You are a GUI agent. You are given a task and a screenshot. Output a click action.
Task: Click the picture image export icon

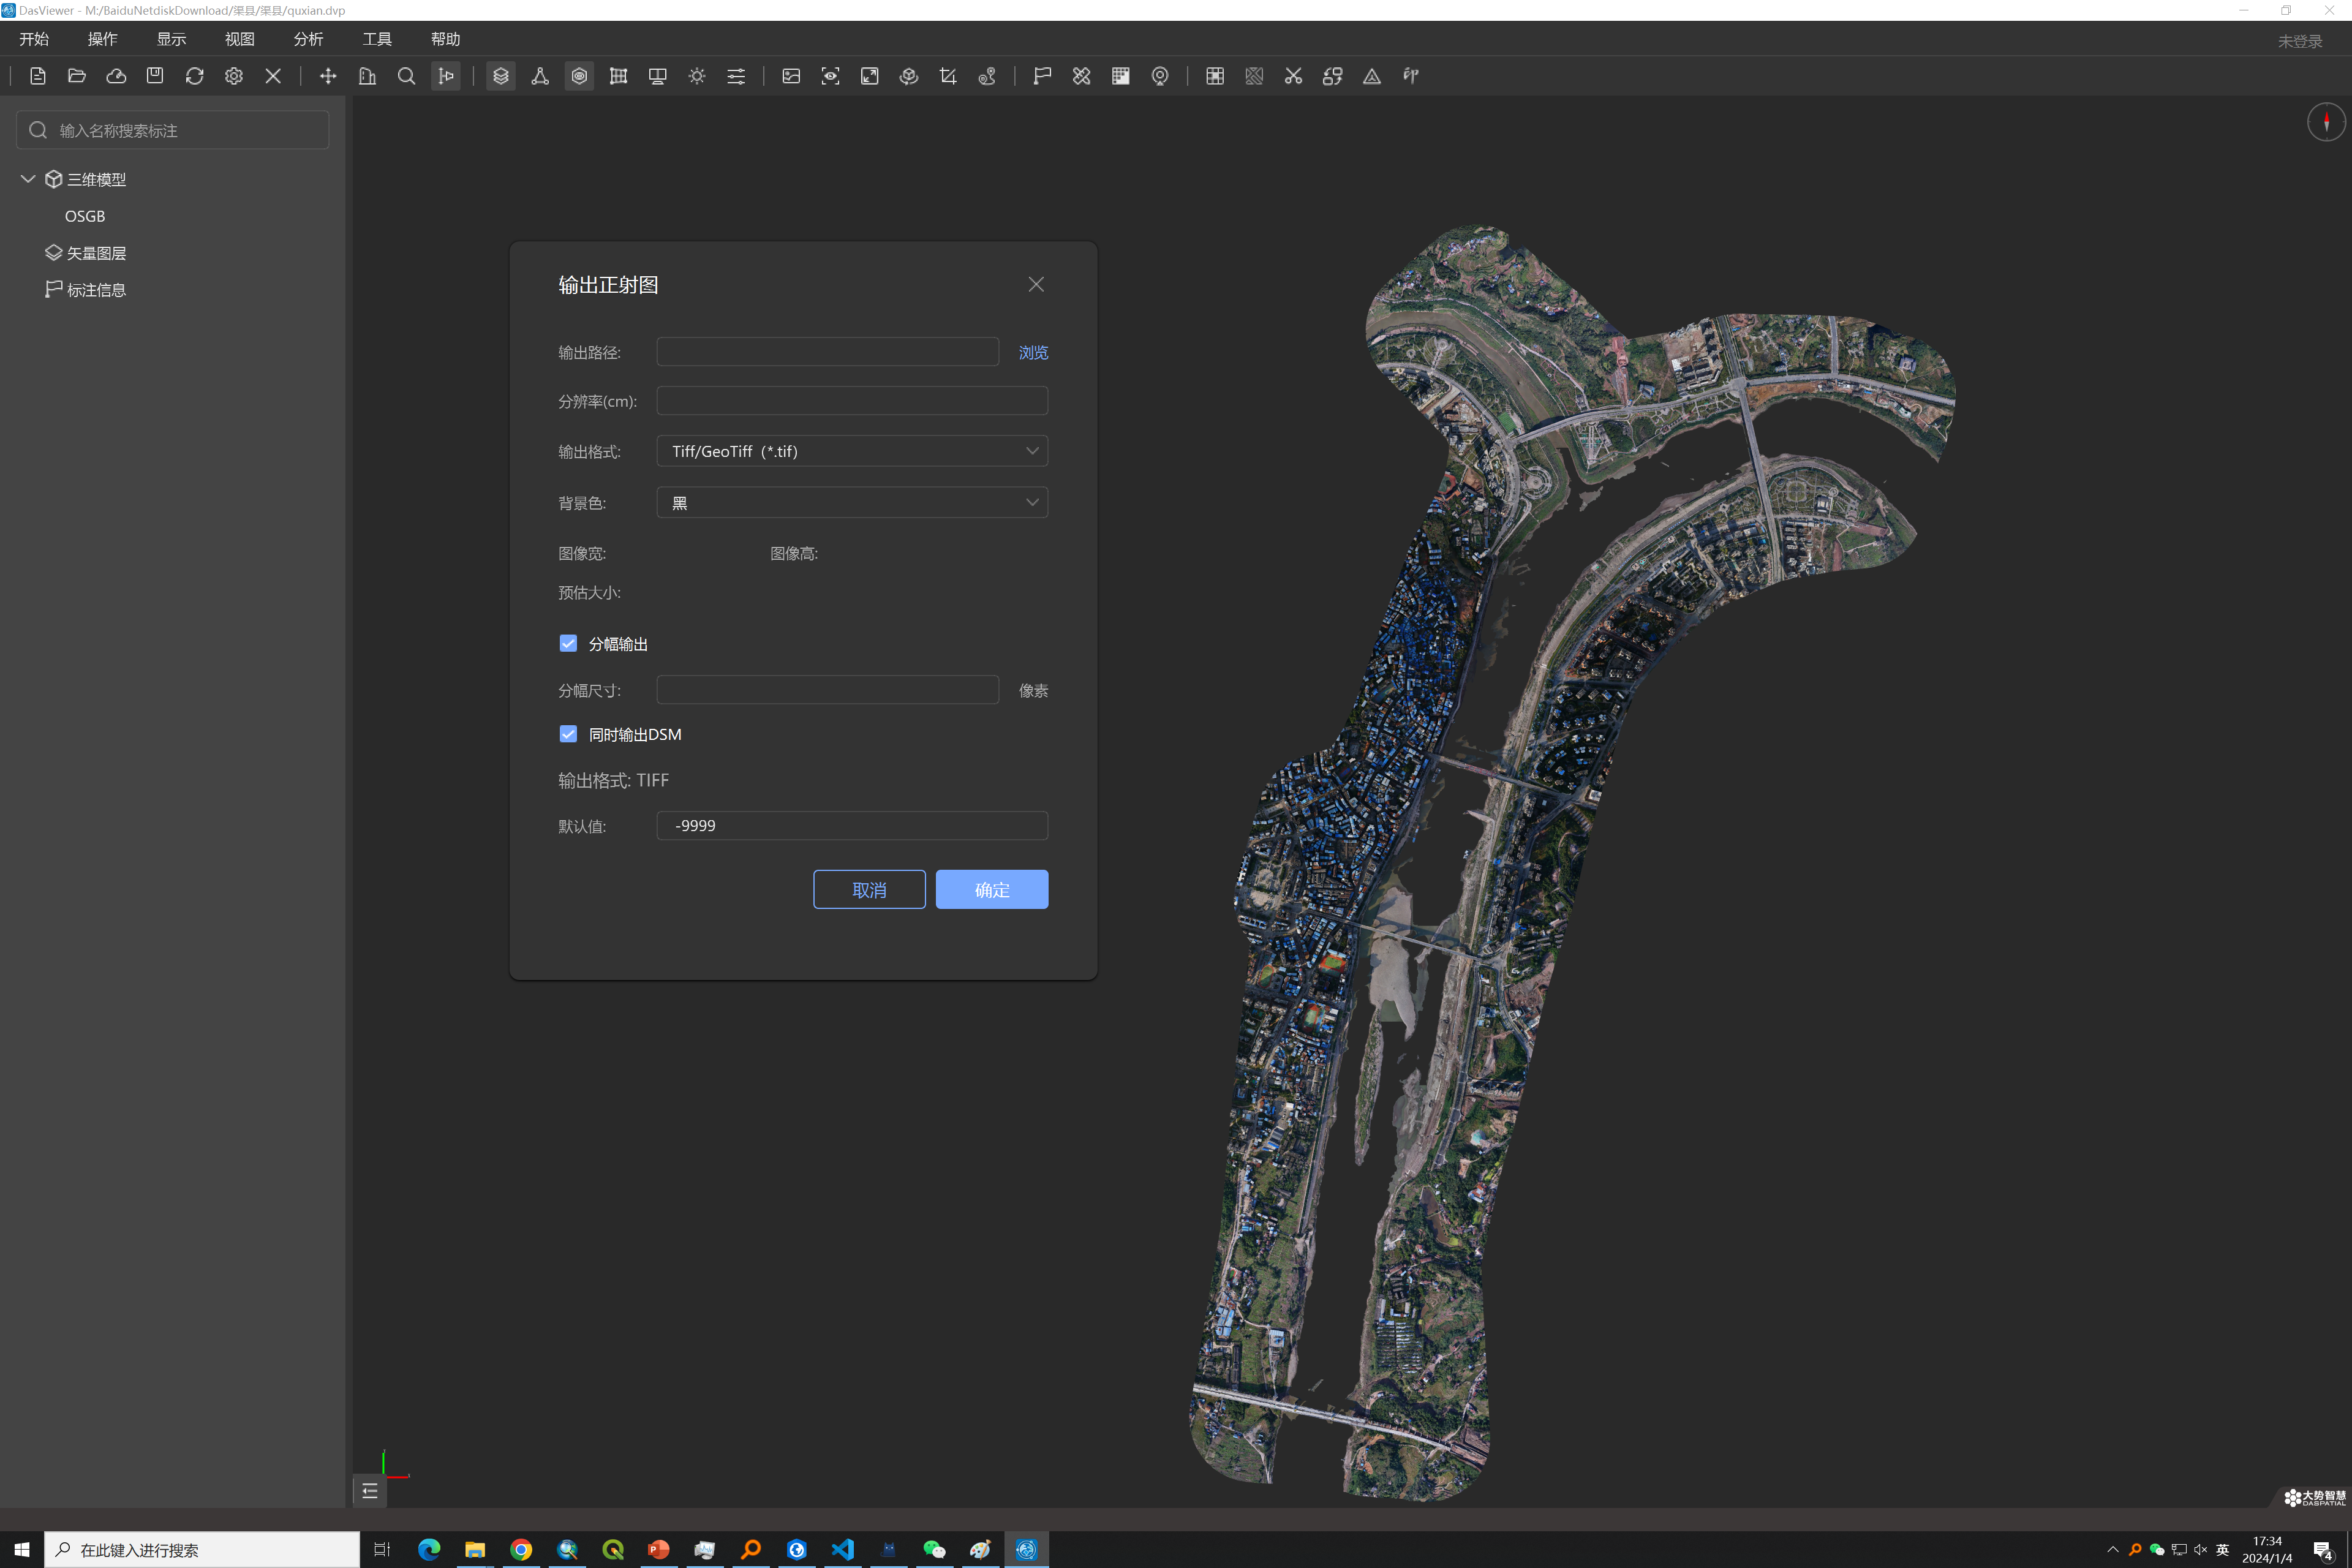pos(791,76)
